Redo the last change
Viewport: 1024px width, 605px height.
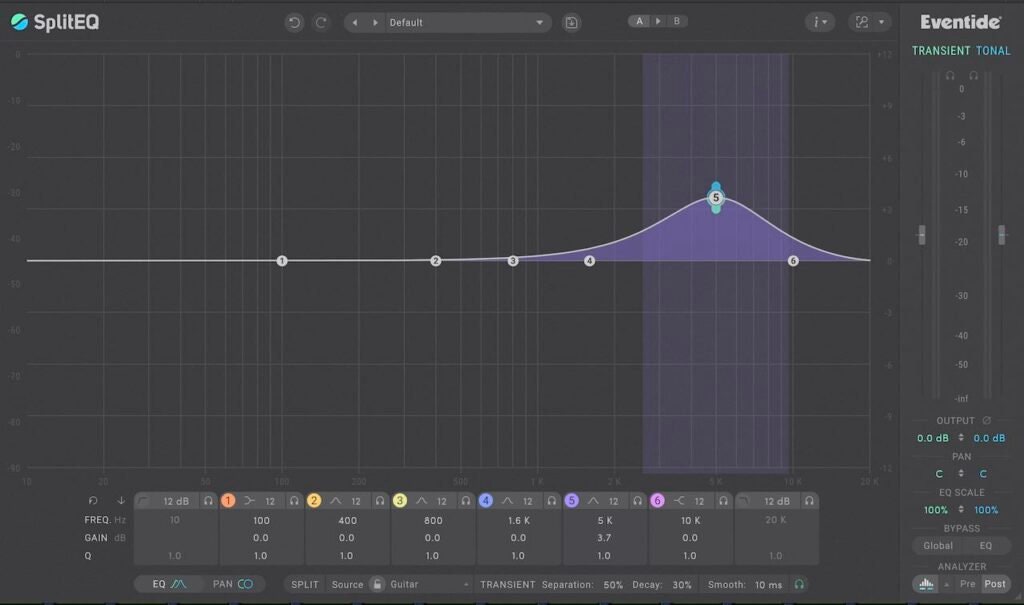tap(321, 22)
